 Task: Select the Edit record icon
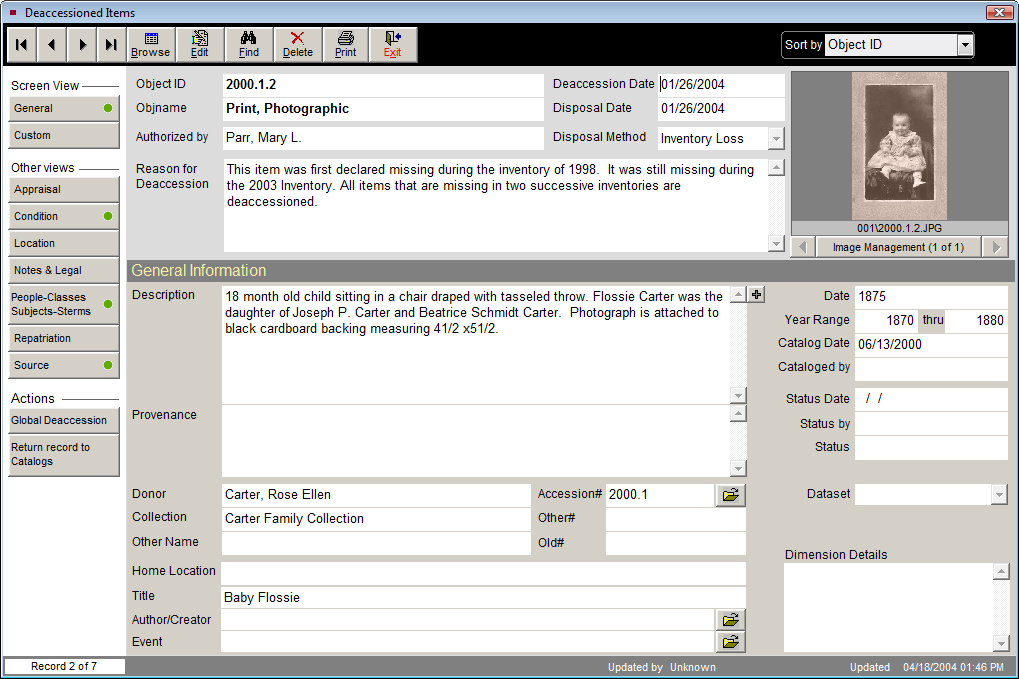coord(200,44)
